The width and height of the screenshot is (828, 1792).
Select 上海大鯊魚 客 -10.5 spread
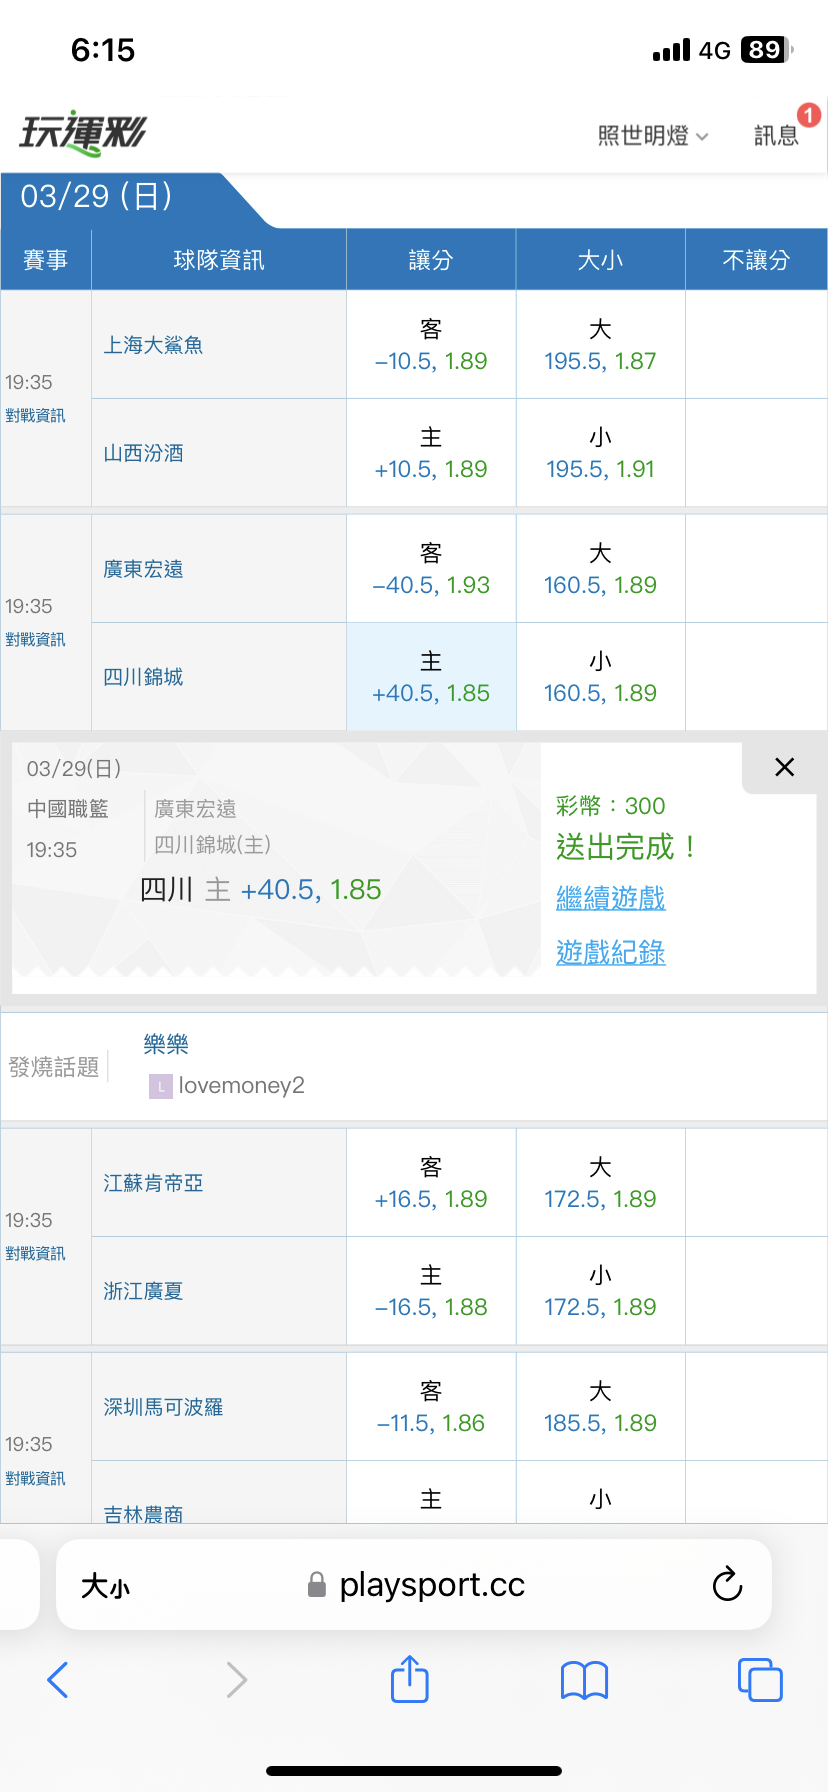431,345
